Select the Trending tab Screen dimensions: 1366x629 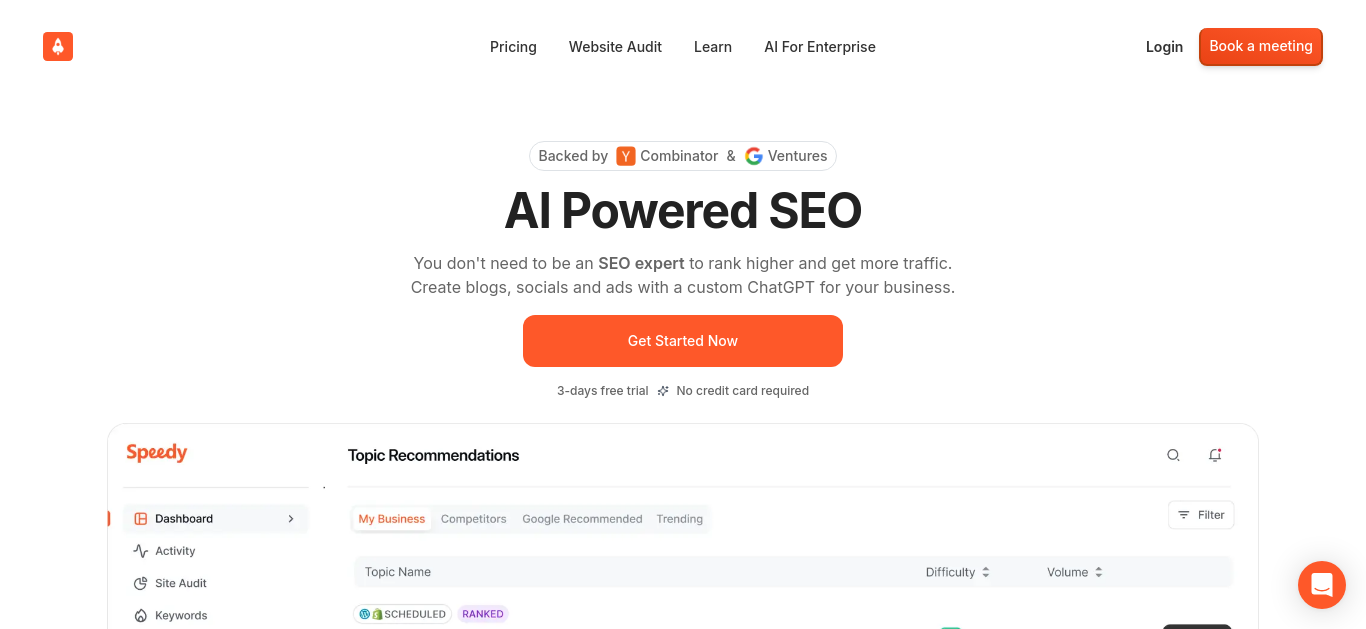tap(680, 519)
